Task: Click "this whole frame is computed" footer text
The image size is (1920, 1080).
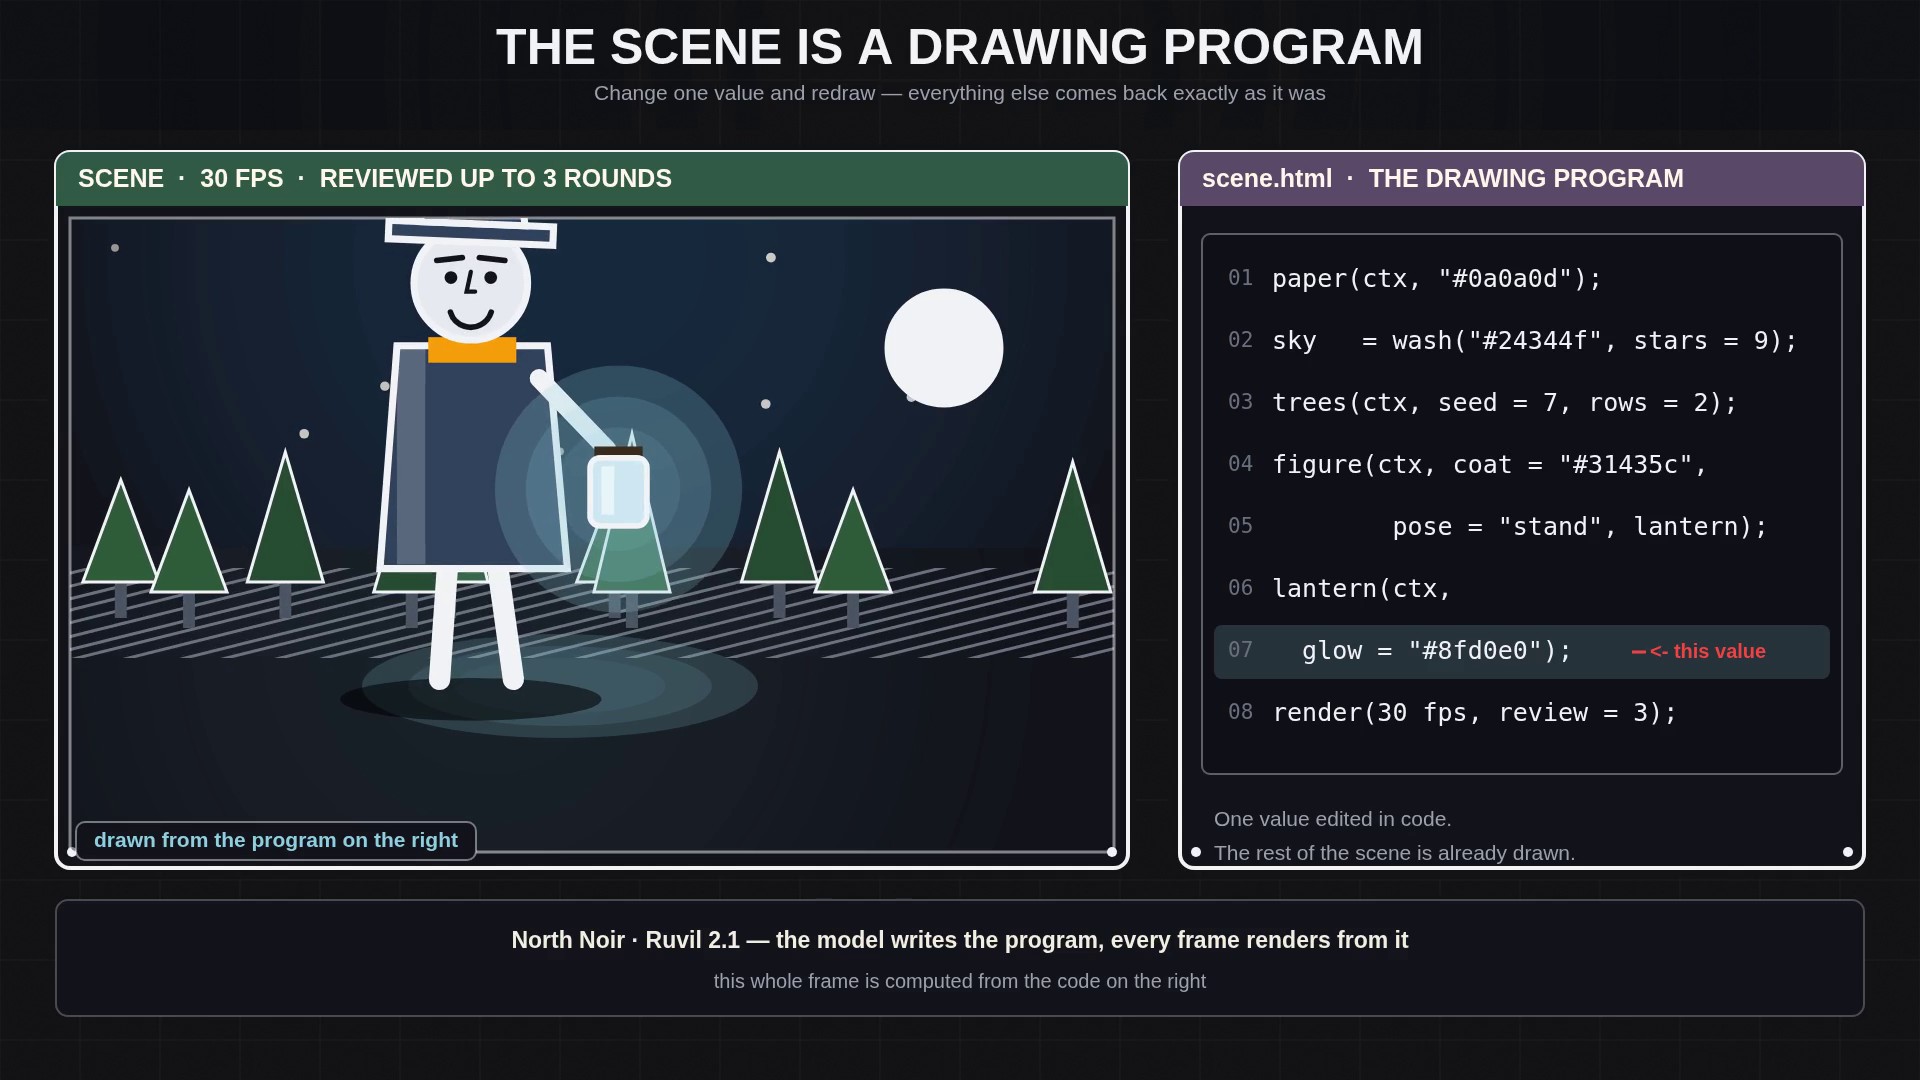Action: (960, 981)
